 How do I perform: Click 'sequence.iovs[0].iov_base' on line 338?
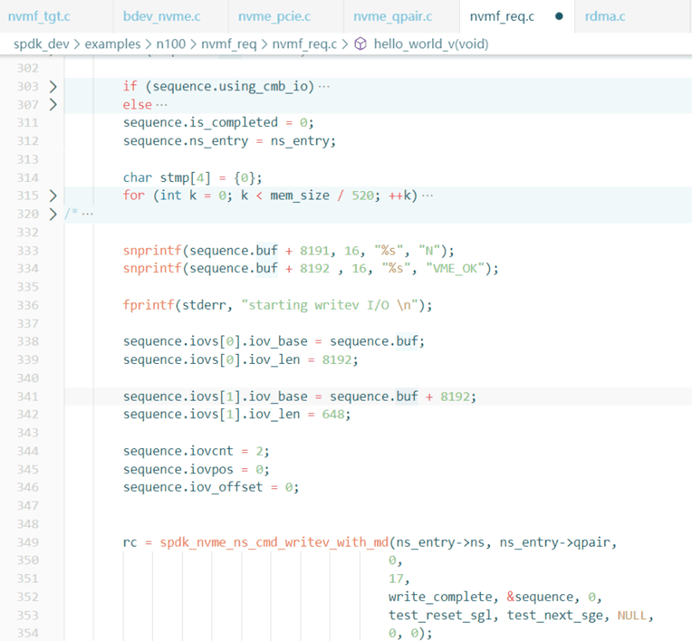(x=215, y=341)
